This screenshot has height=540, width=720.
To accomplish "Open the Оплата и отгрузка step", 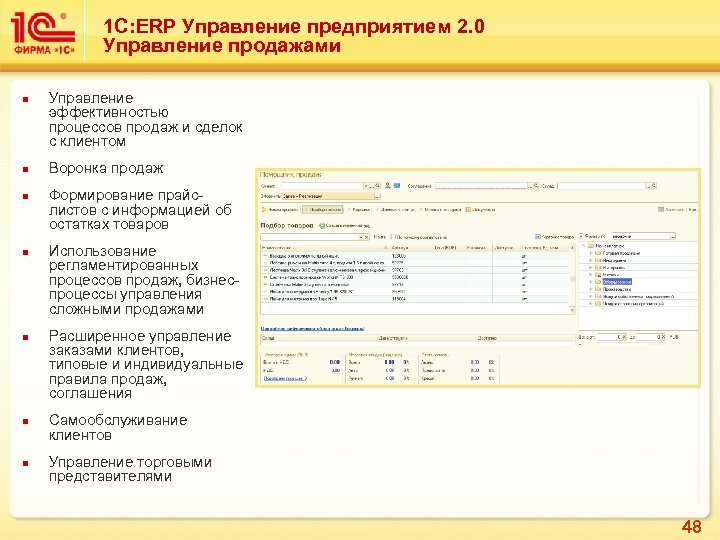I will [x=440, y=209].
